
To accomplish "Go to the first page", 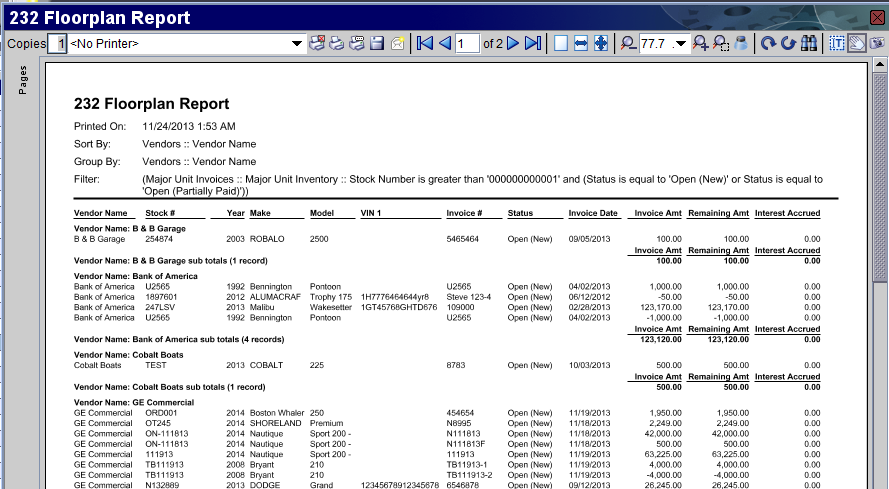I will 424,43.
